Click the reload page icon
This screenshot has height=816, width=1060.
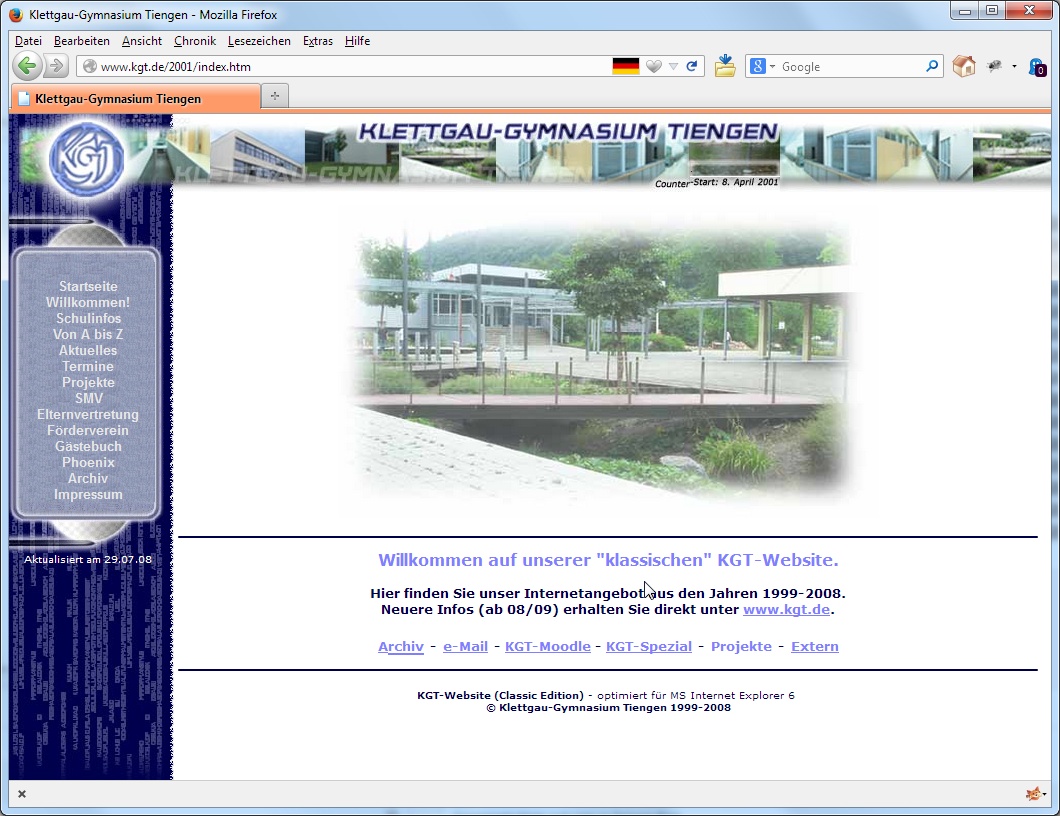pyautogui.click(x=691, y=66)
